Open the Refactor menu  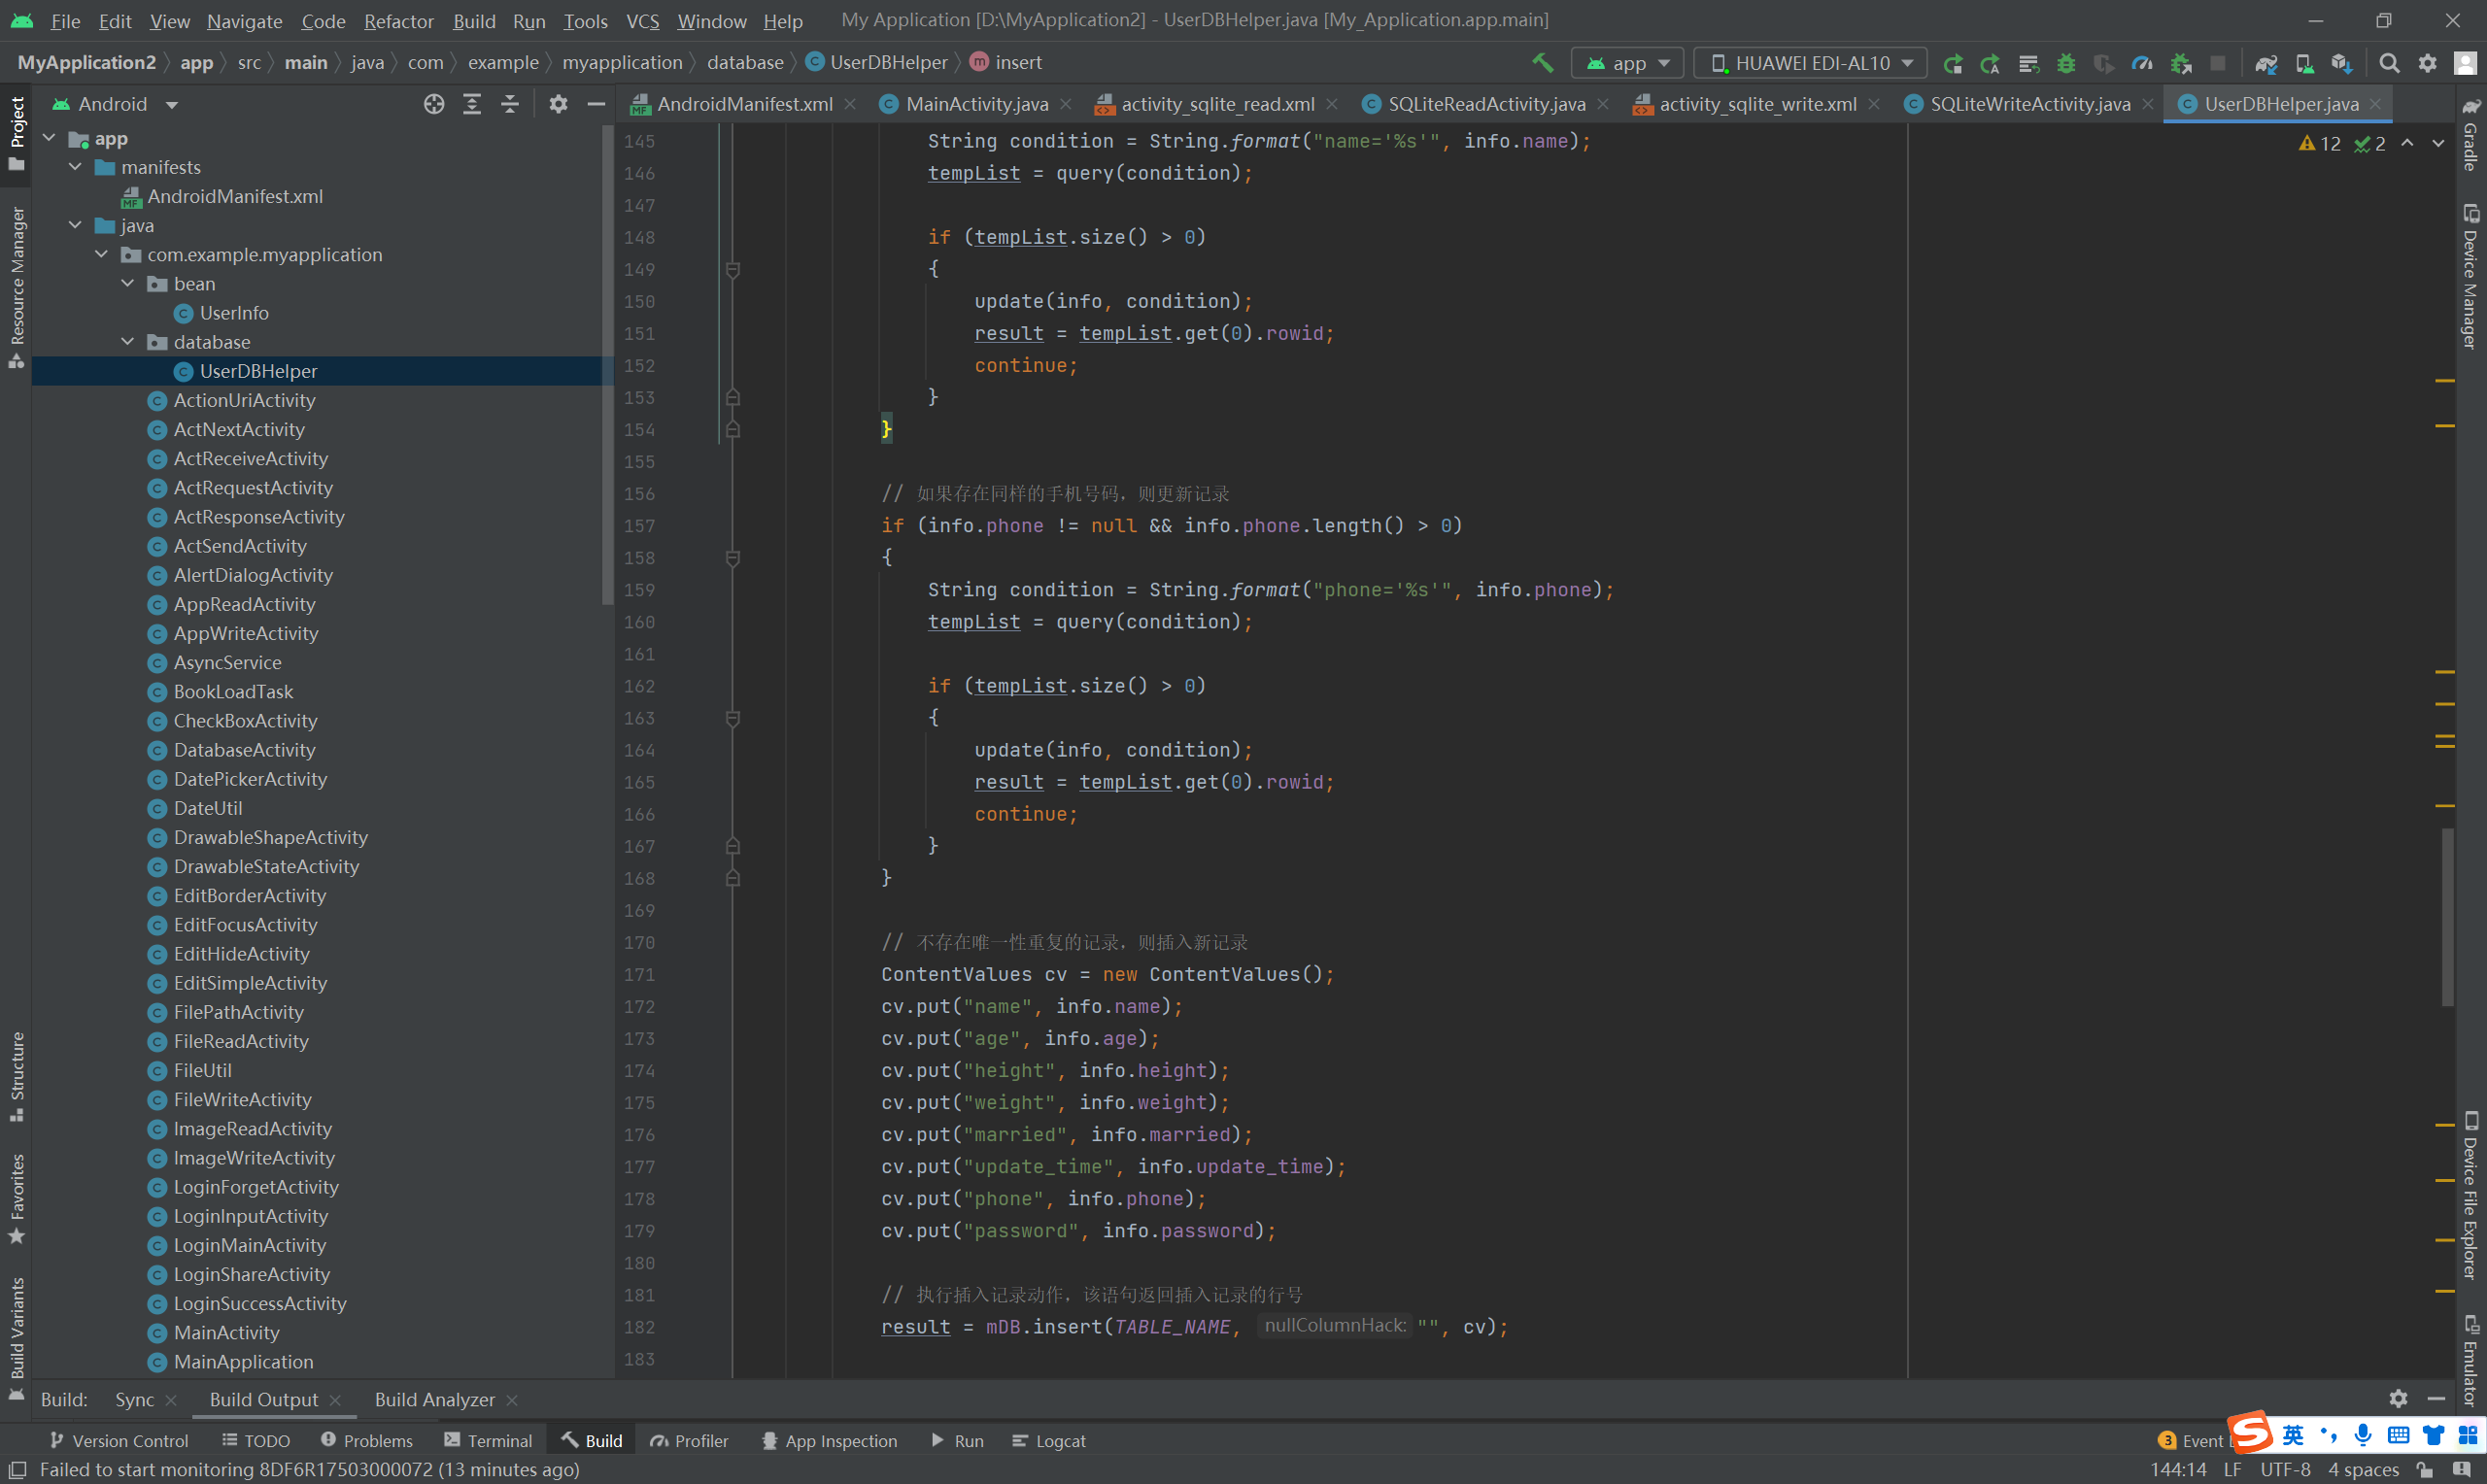398,20
